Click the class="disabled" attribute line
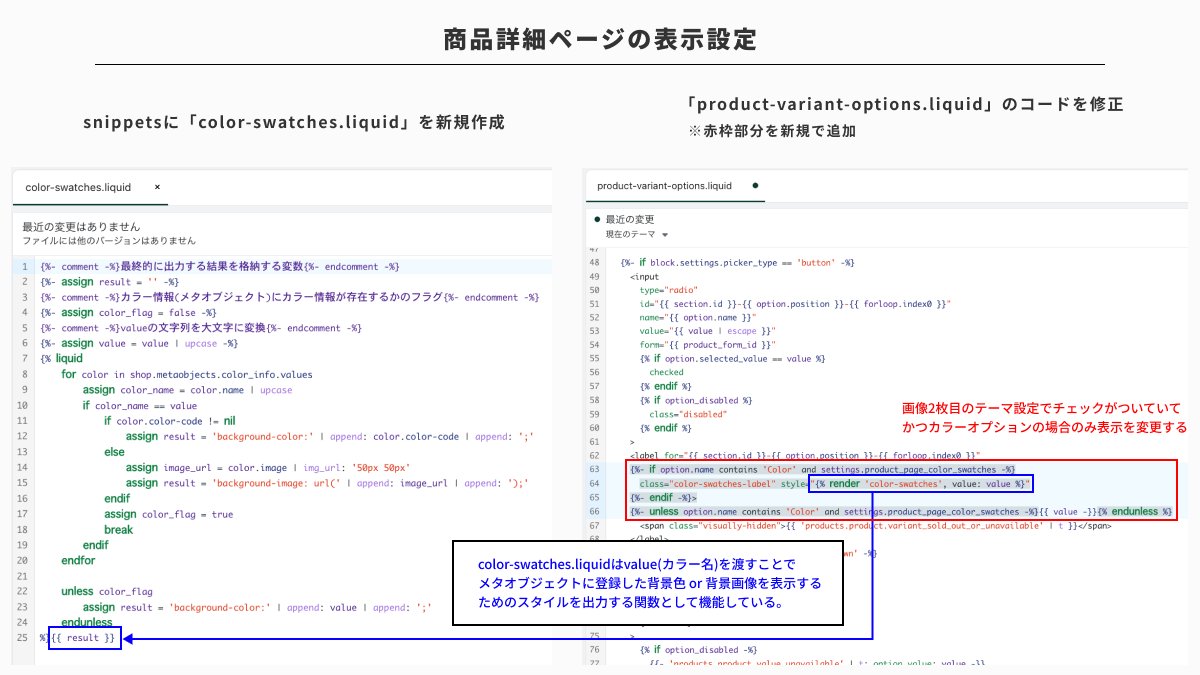The height and width of the screenshot is (675, 1200). (688, 414)
